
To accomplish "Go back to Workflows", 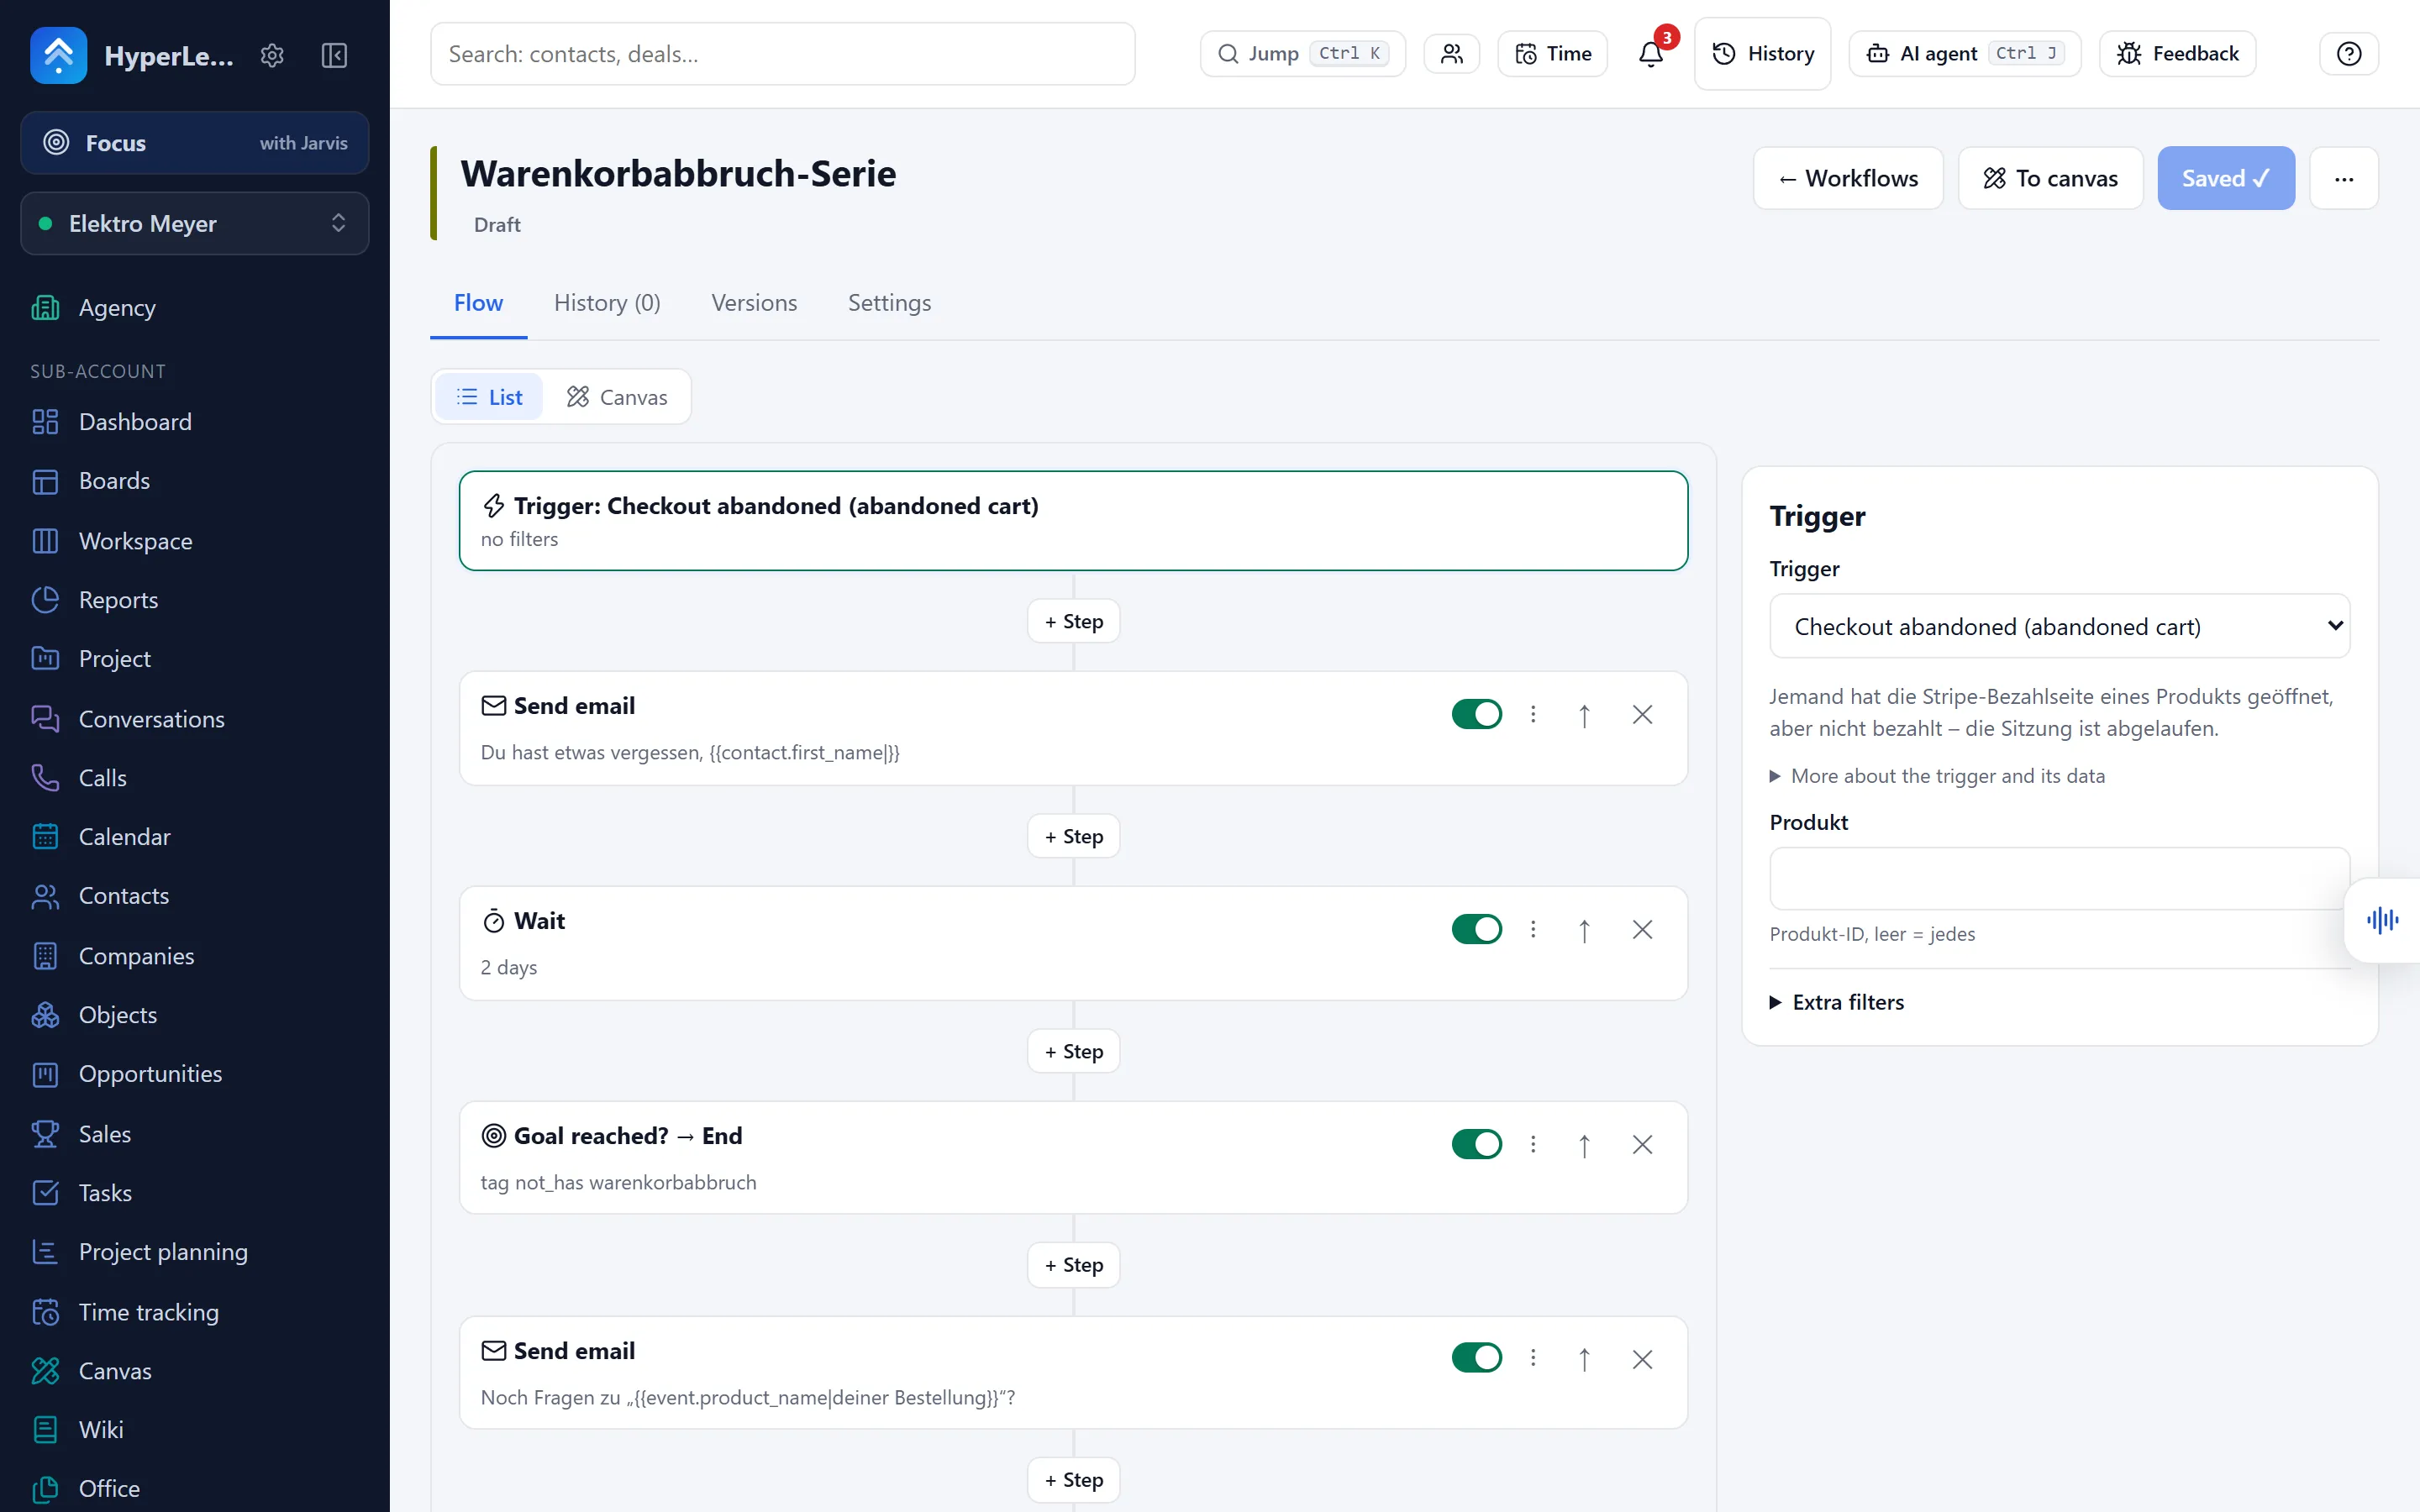I will pyautogui.click(x=1848, y=179).
